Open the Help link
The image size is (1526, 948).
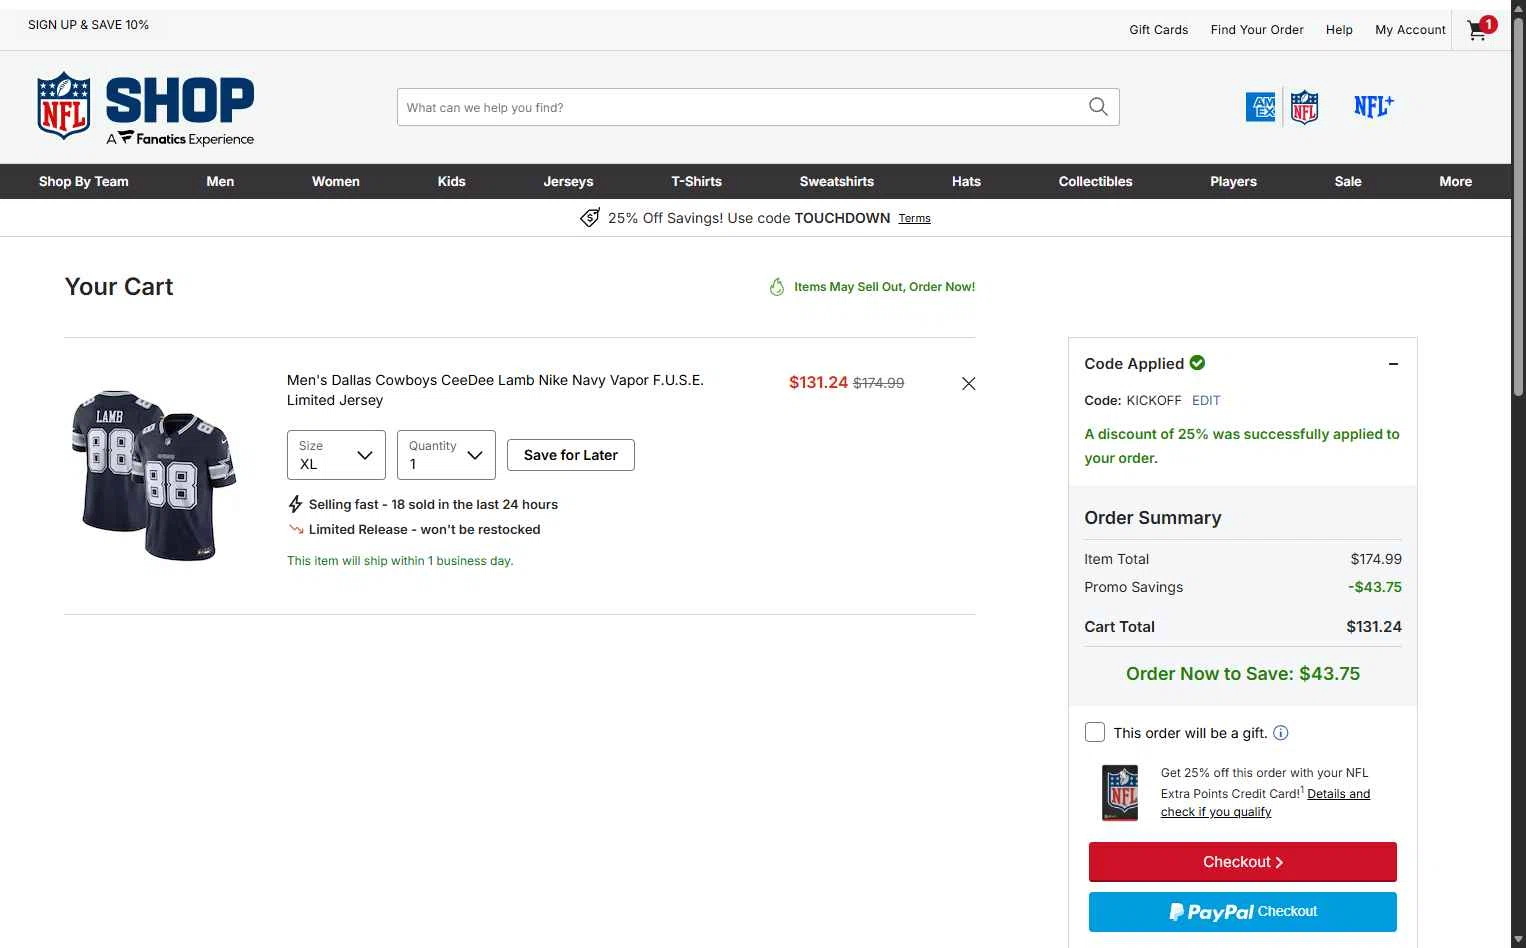tap(1339, 30)
